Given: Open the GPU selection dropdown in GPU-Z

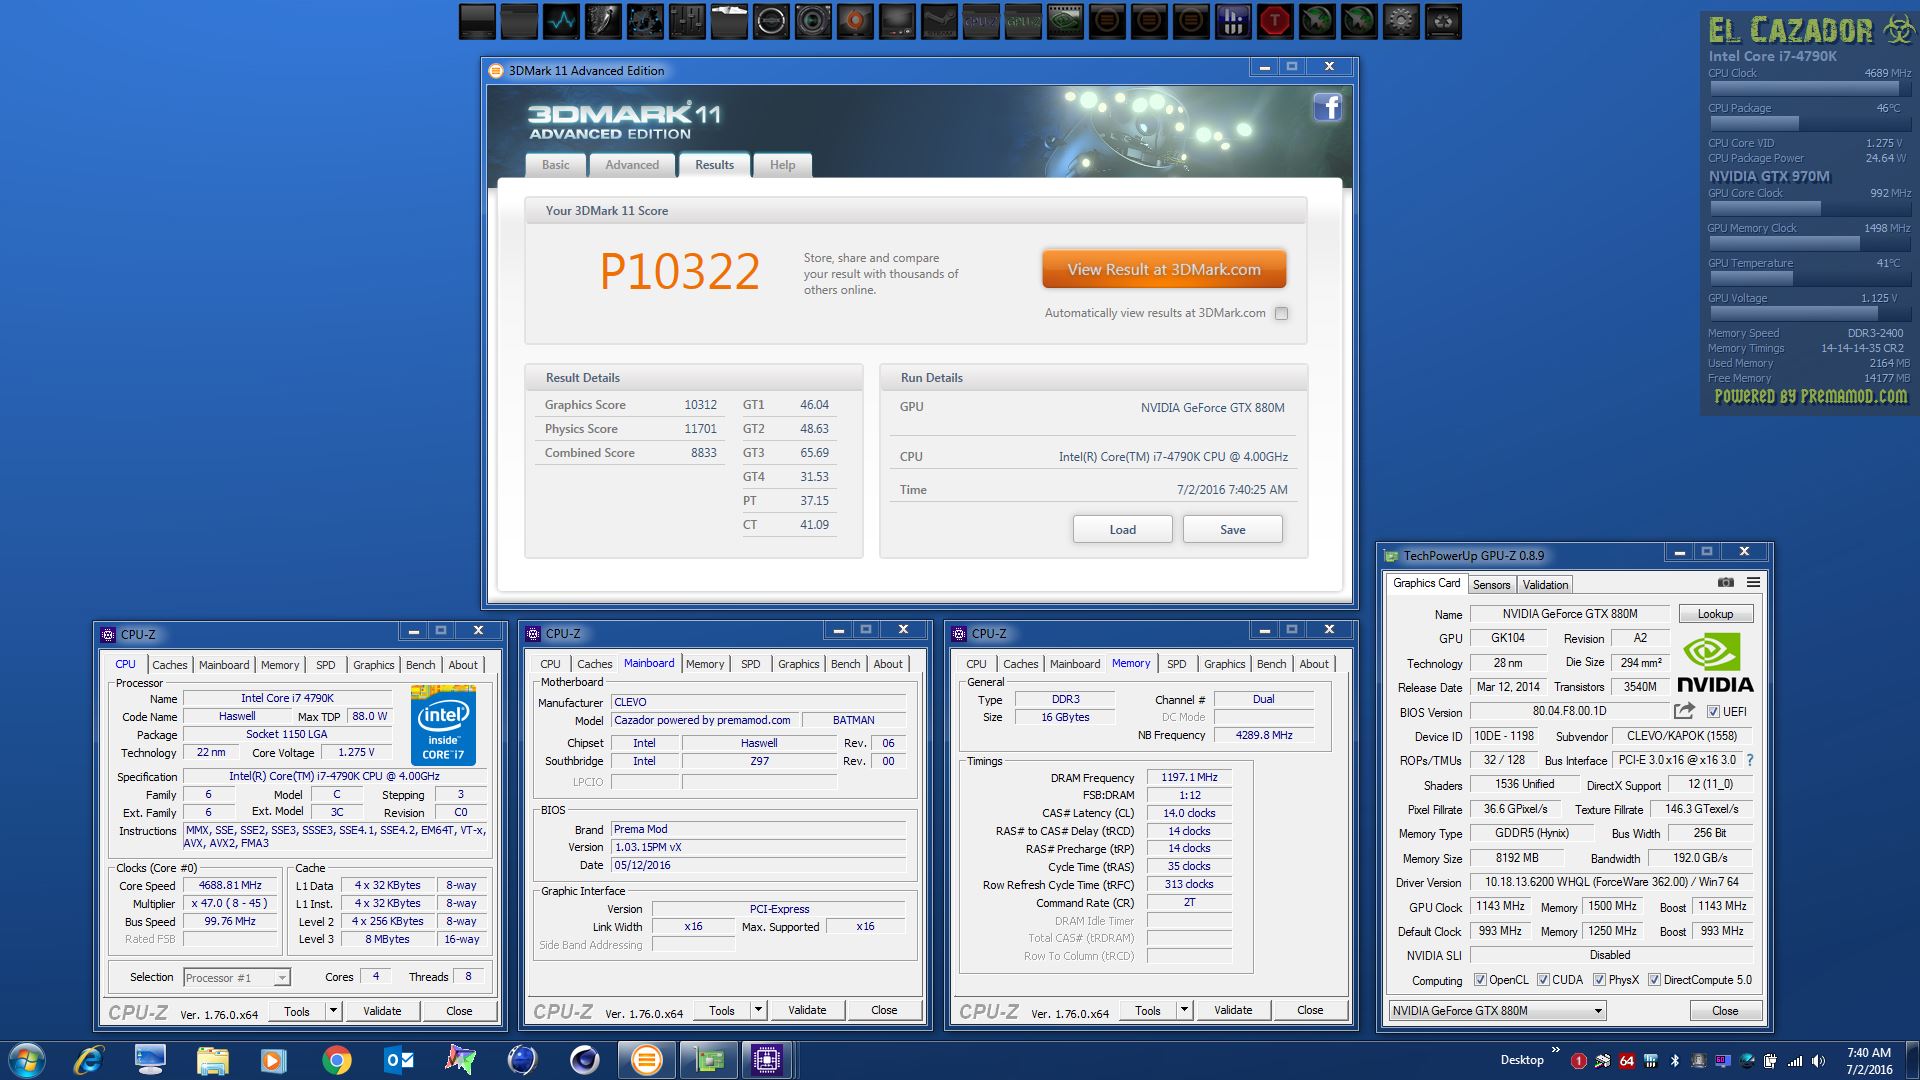Looking at the screenshot, I should tap(1497, 1011).
